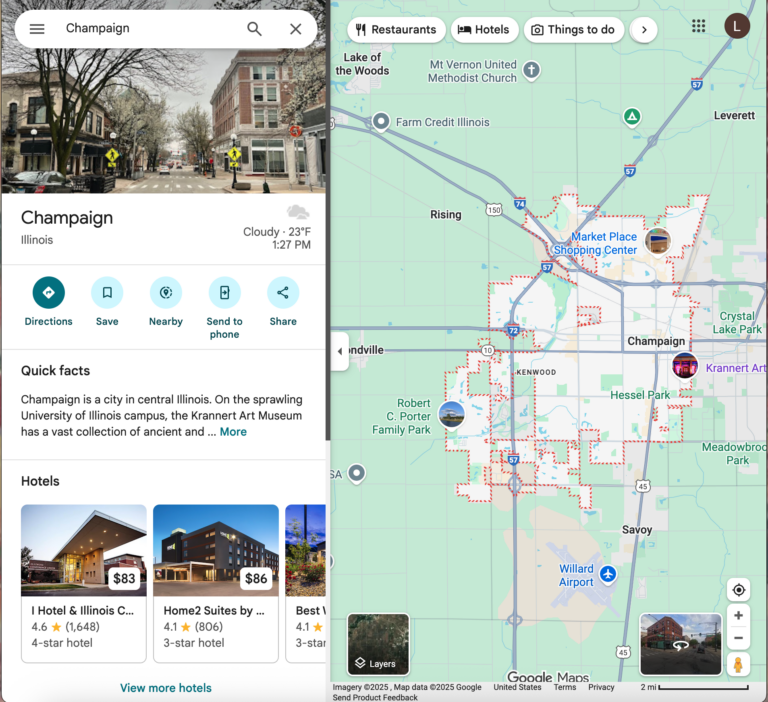
Task: Collapse the side panel
Action: [x=339, y=351]
